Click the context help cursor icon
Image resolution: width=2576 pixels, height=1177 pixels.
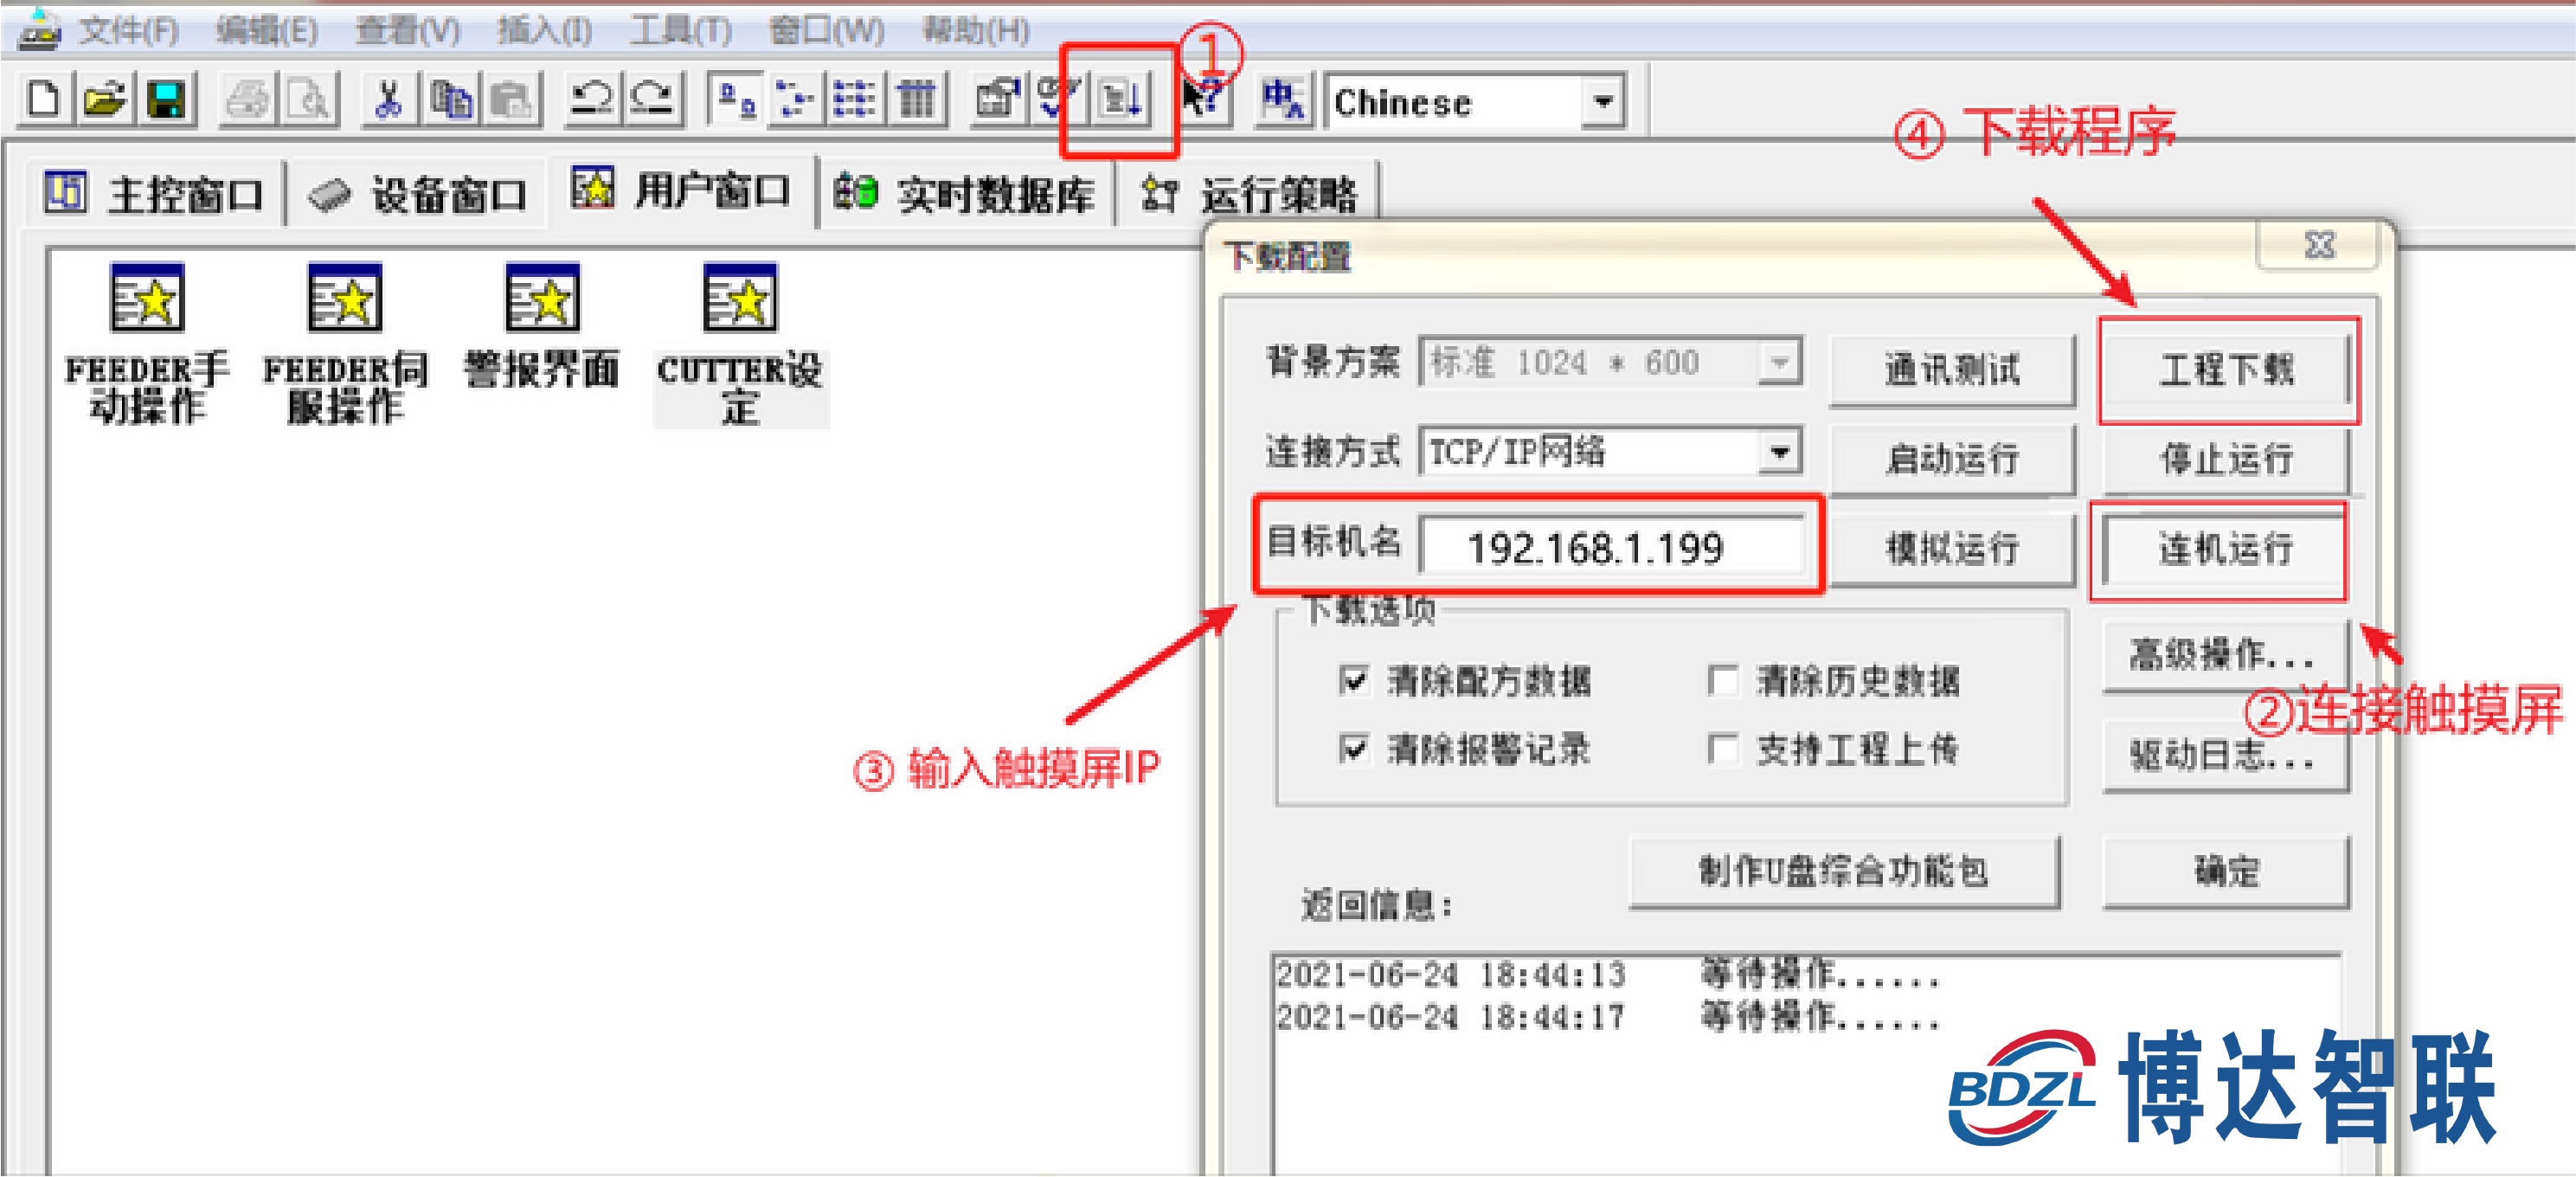point(1200,100)
